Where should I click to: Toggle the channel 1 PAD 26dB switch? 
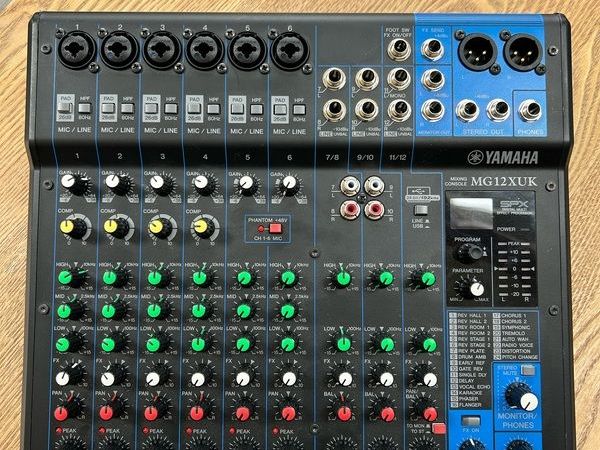65,108
